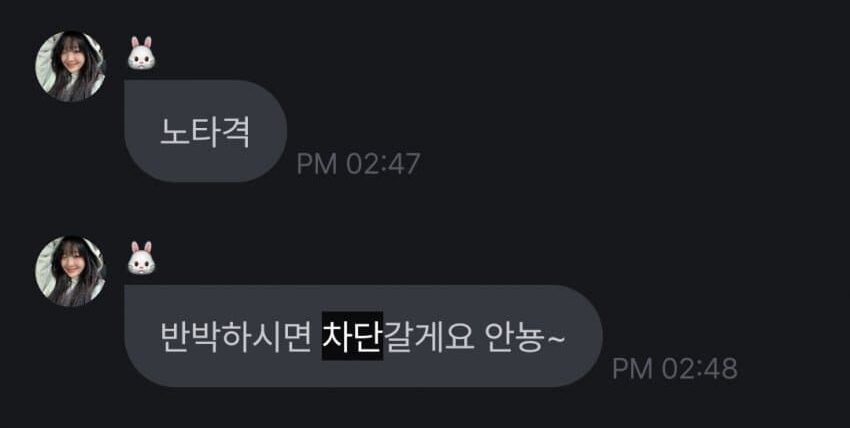Click the highlighted word 차단
This screenshot has height=428, width=850.
pos(352,335)
